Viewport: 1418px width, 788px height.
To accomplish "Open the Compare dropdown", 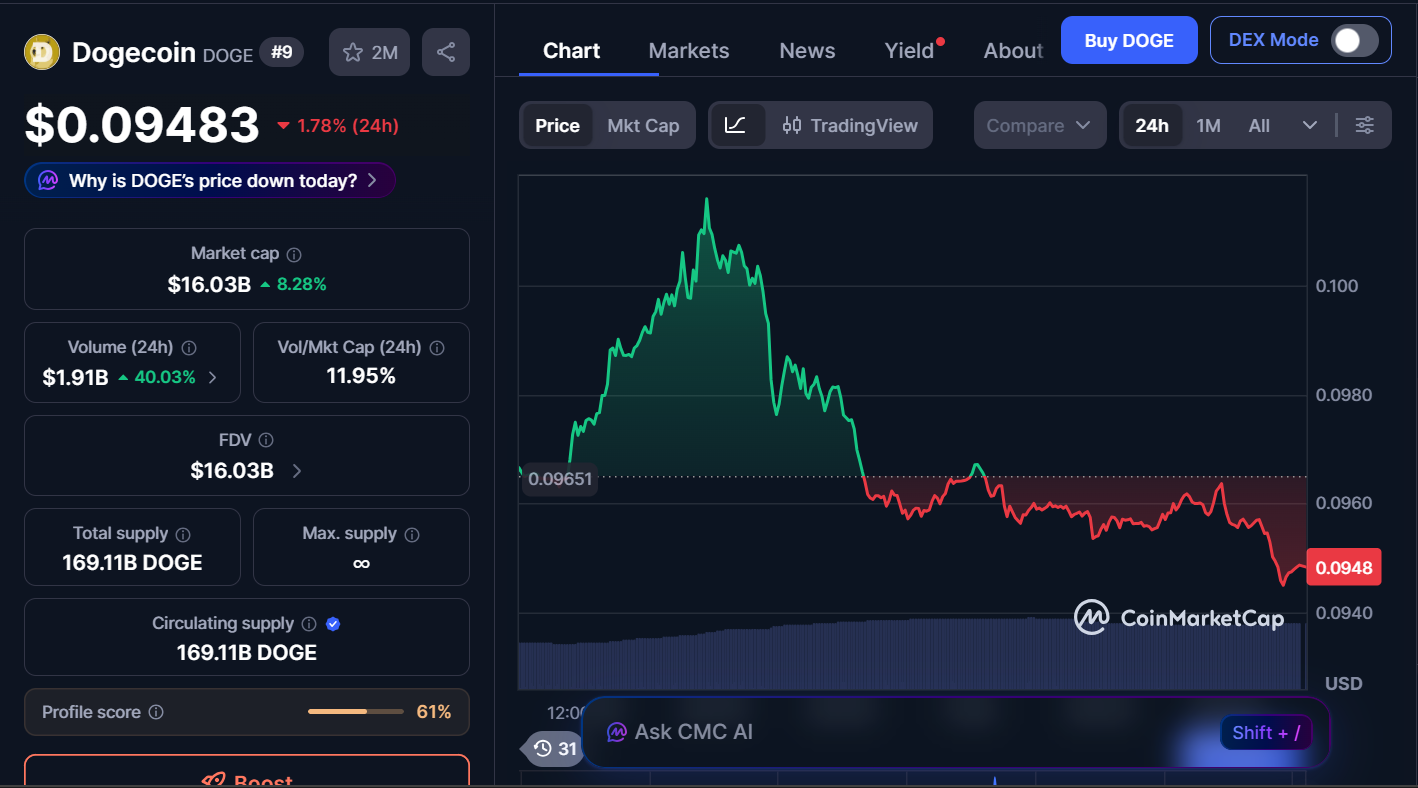I will tap(1040, 125).
